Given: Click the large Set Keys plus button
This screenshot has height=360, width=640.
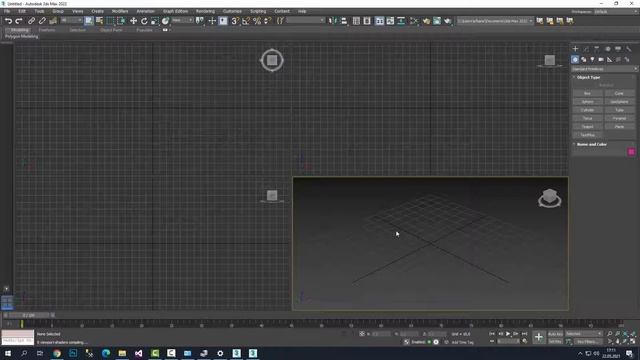Looking at the screenshot, I should coord(539,337).
